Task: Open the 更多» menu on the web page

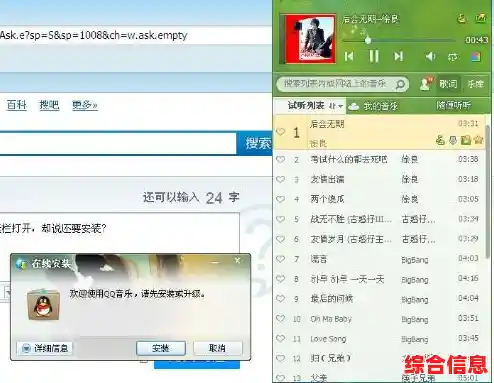Action: pos(85,105)
